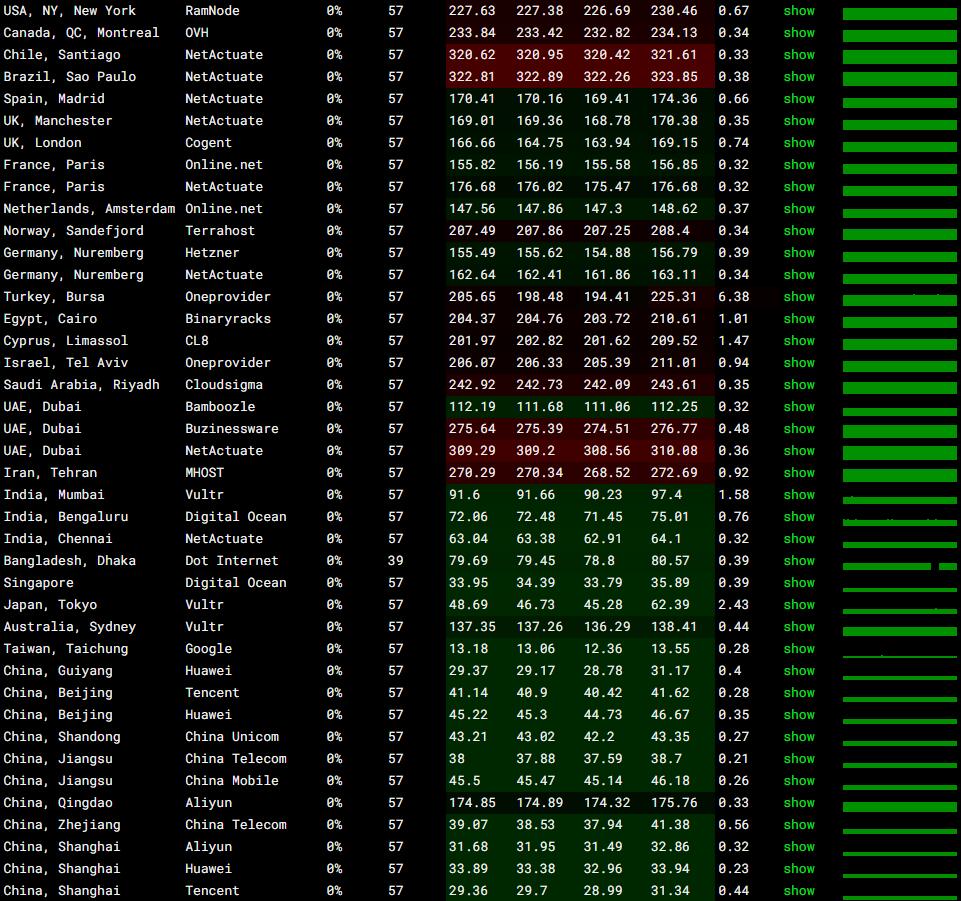Click the 'MHOST' provider name
Viewport: 961px width, 901px height.
[x=205, y=473]
